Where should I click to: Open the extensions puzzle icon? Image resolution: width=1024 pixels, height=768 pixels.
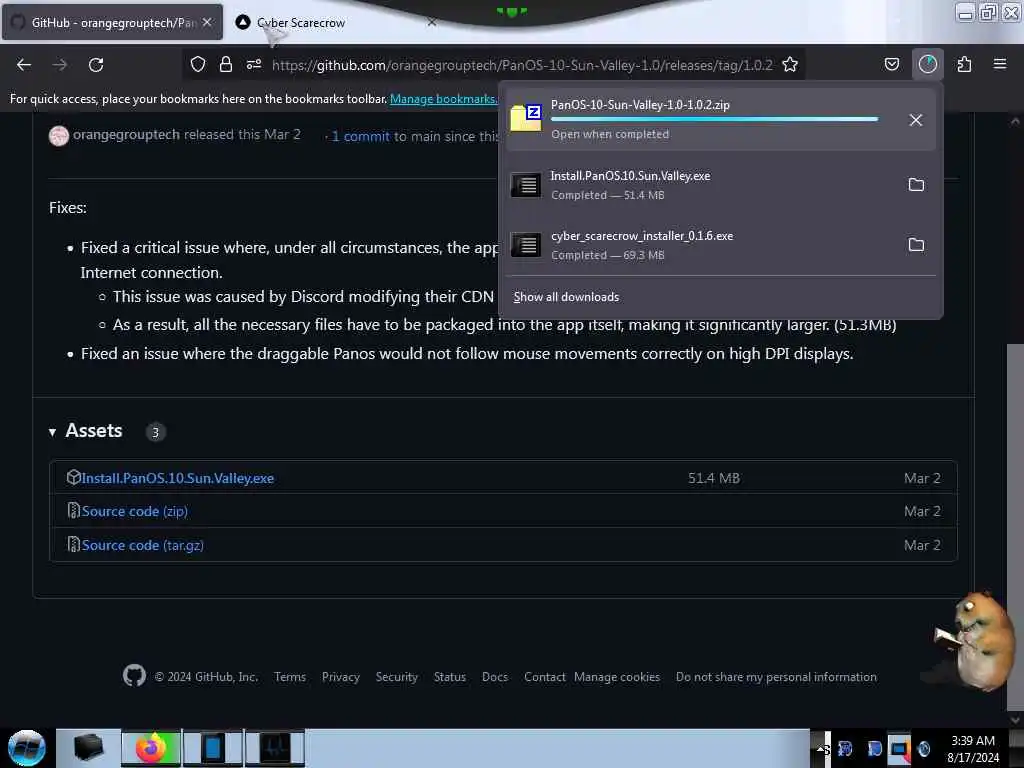(964, 64)
